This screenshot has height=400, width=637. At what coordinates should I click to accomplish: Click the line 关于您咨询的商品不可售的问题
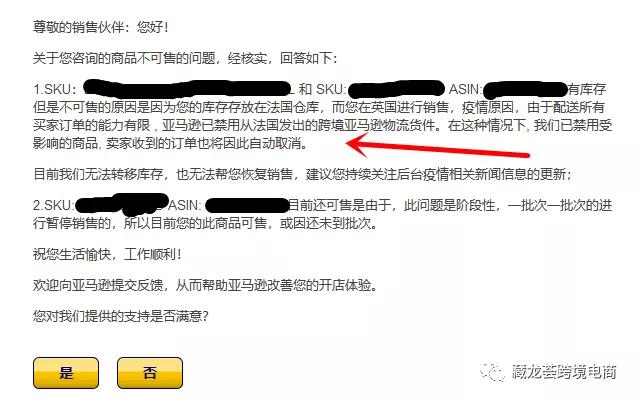point(185,58)
